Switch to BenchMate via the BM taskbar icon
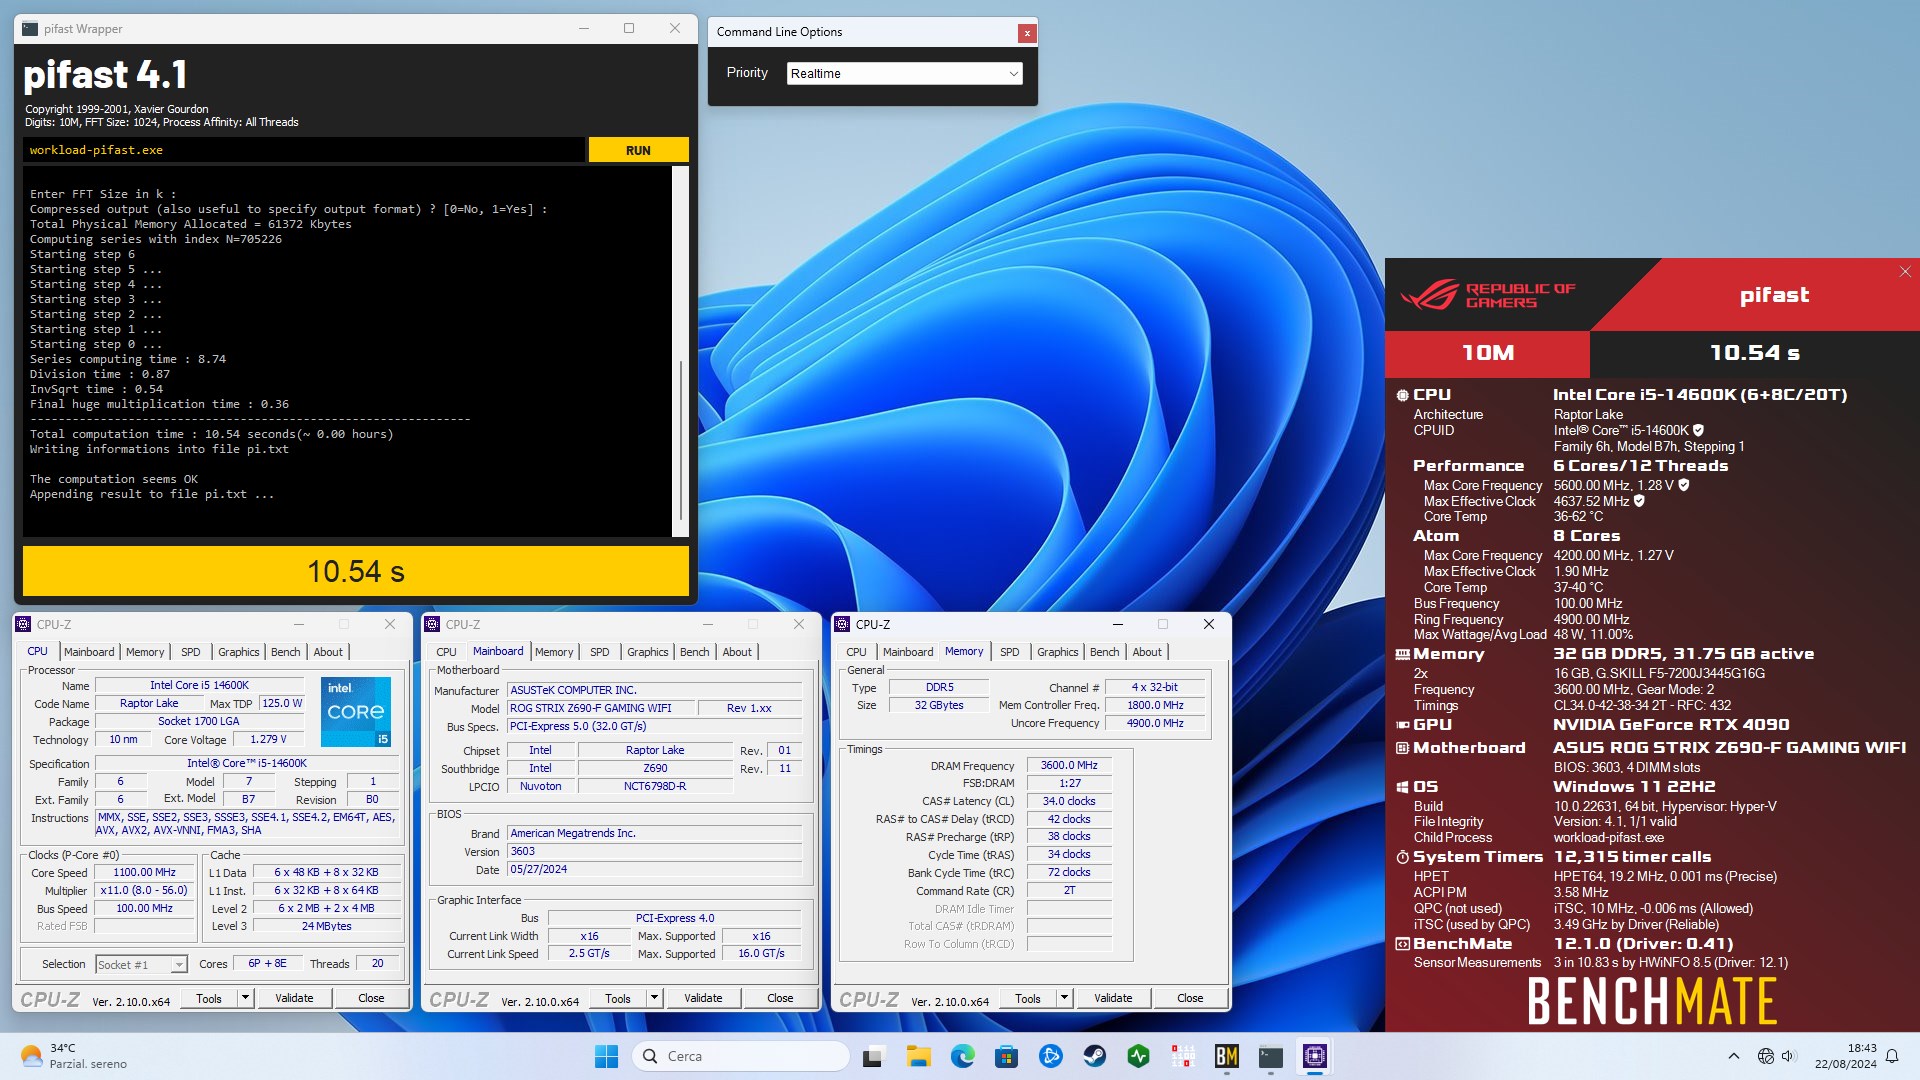This screenshot has height=1080, width=1920. tap(1226, 1056)
